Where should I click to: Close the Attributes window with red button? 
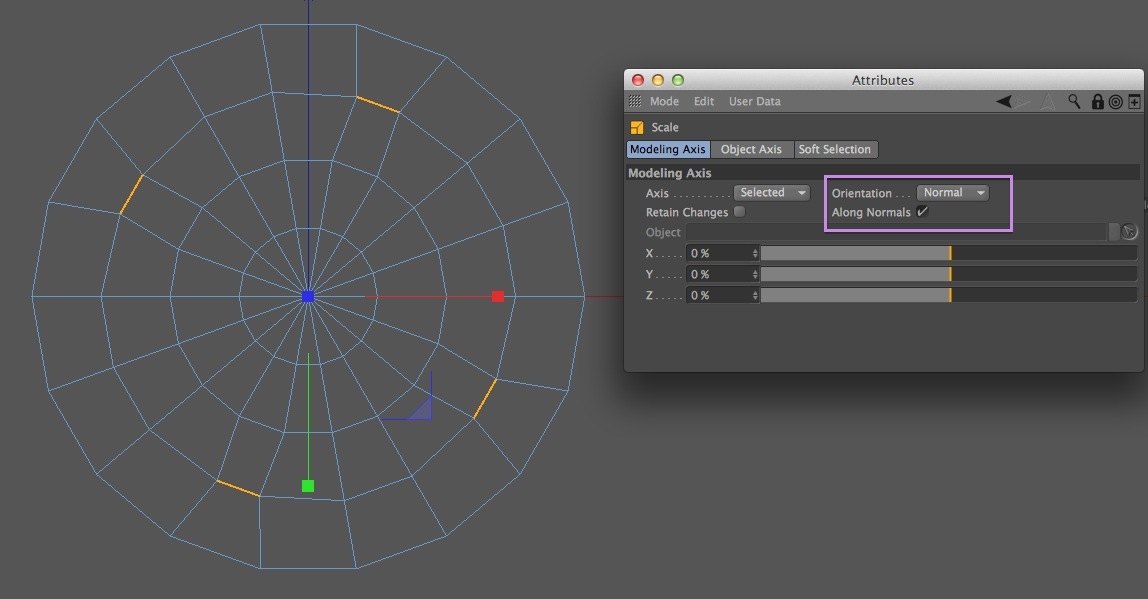click(x=638, y=80)
